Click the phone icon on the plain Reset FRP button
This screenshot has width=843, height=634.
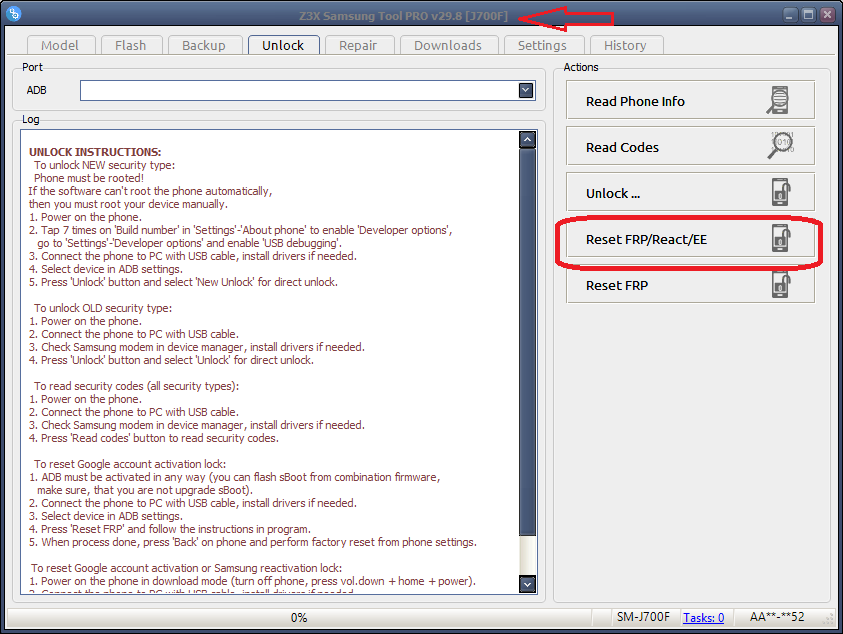pyautogui.click(x=781, y=284)
